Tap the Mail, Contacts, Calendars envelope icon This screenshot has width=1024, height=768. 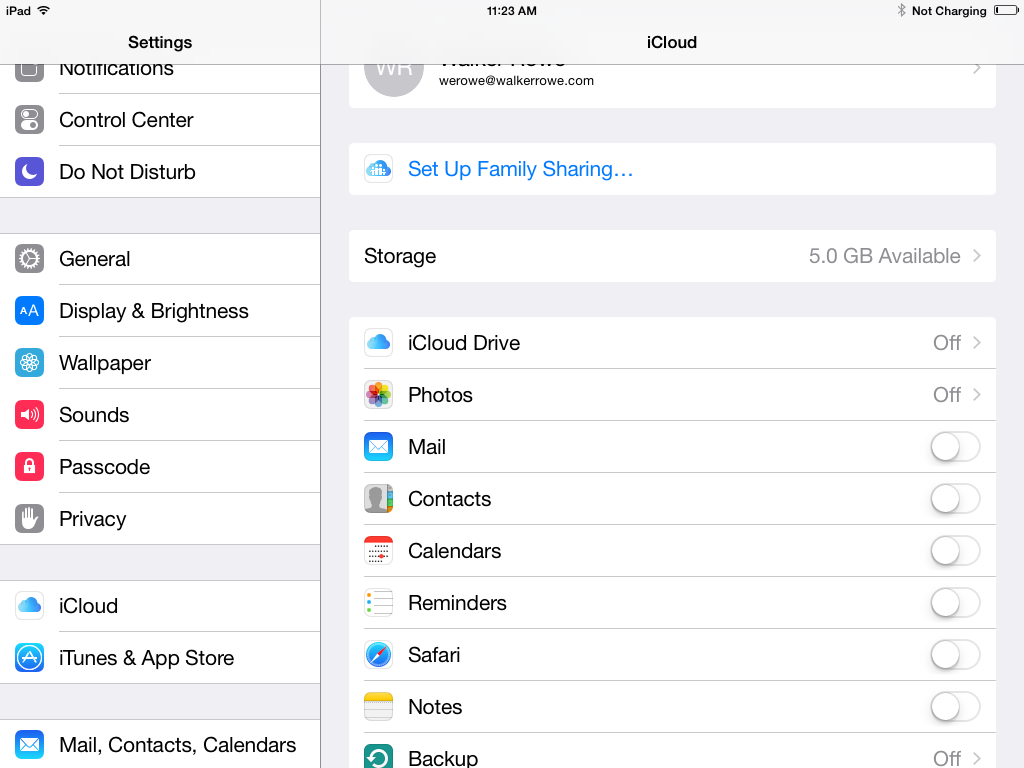click(29, 744)
